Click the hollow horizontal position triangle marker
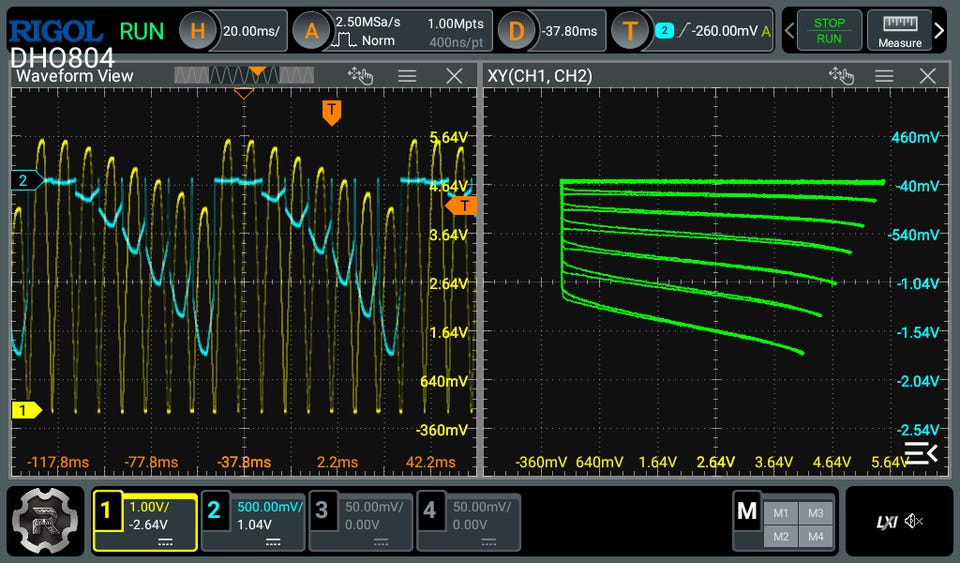This screenshot has width=960, height=563. pos(244,94)
